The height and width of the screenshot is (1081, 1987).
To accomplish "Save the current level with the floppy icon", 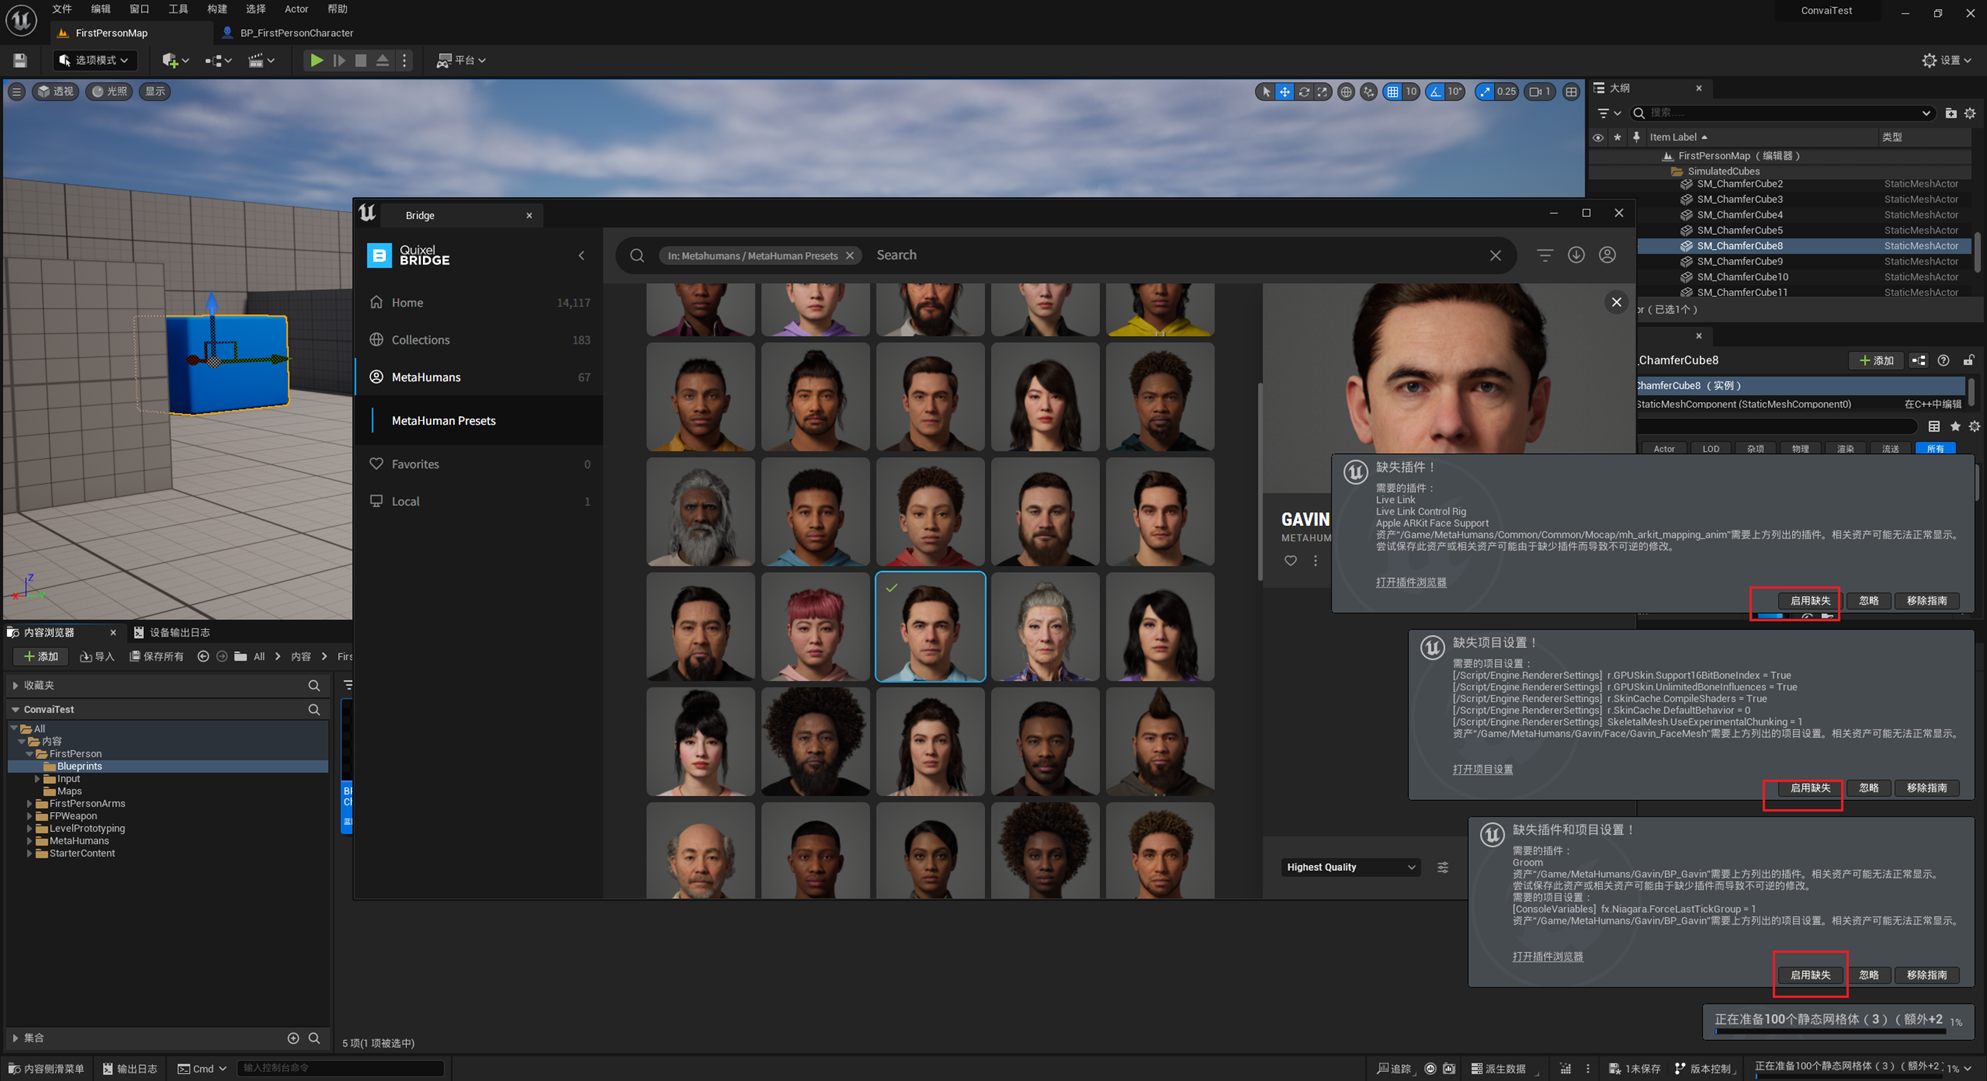I will pos(20,60).
